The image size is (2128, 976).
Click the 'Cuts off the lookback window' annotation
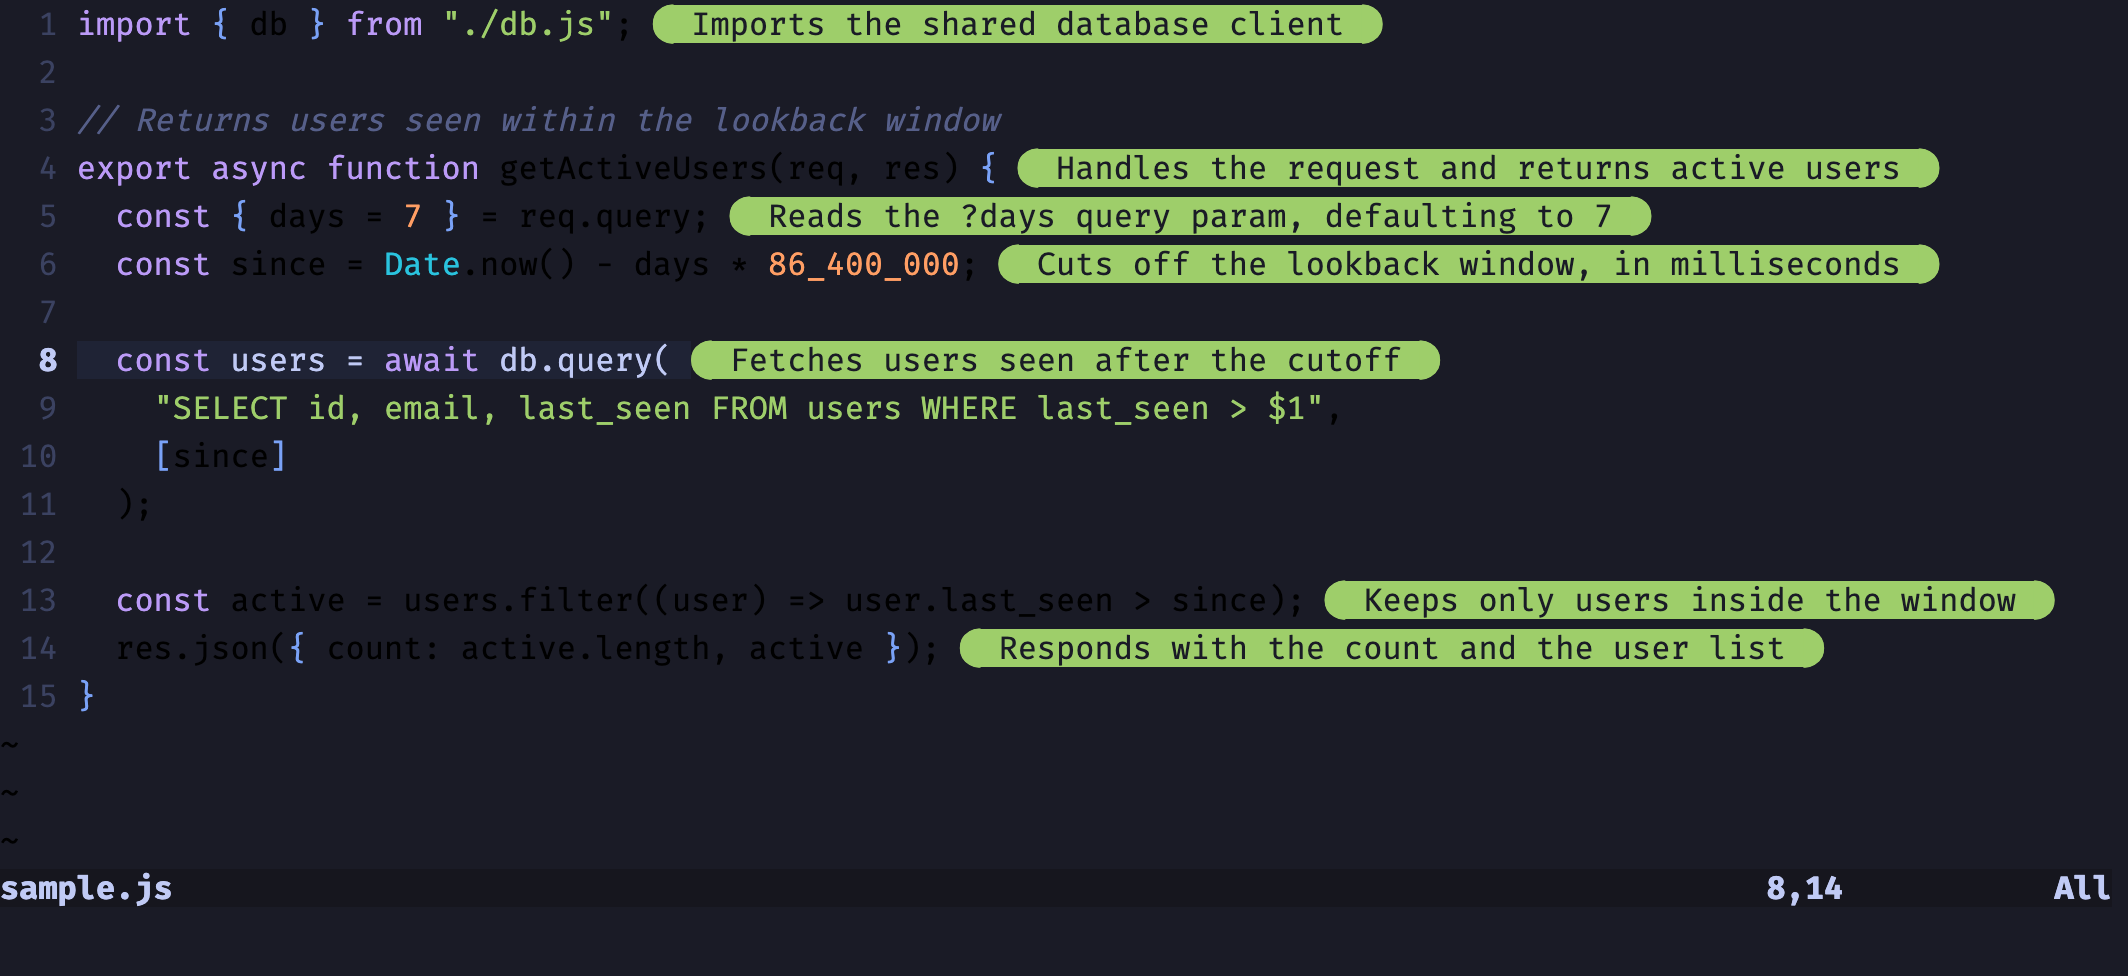pos(1468,264)
